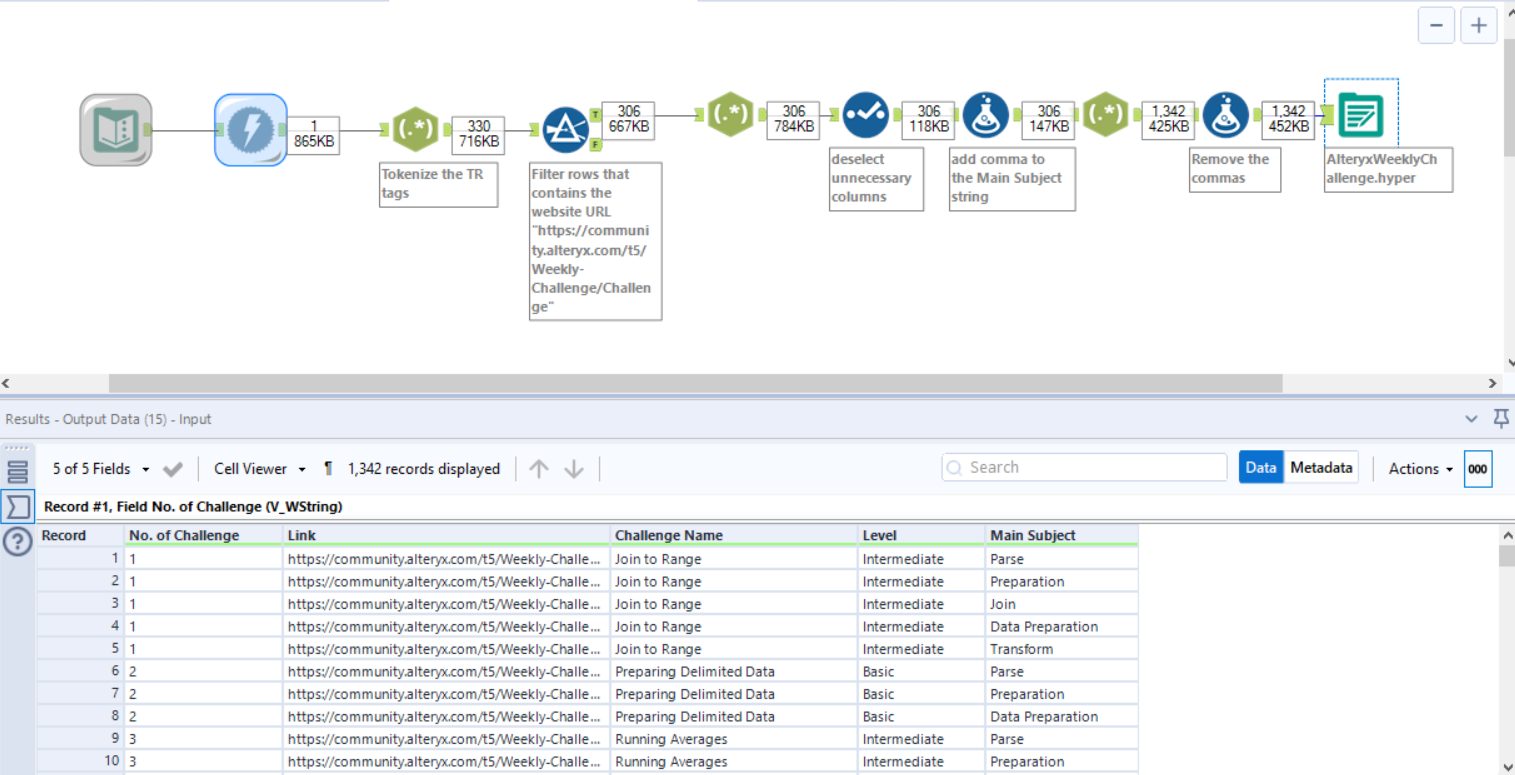
Task: Zoom in the canvas with plus button
Action: 1478,26
